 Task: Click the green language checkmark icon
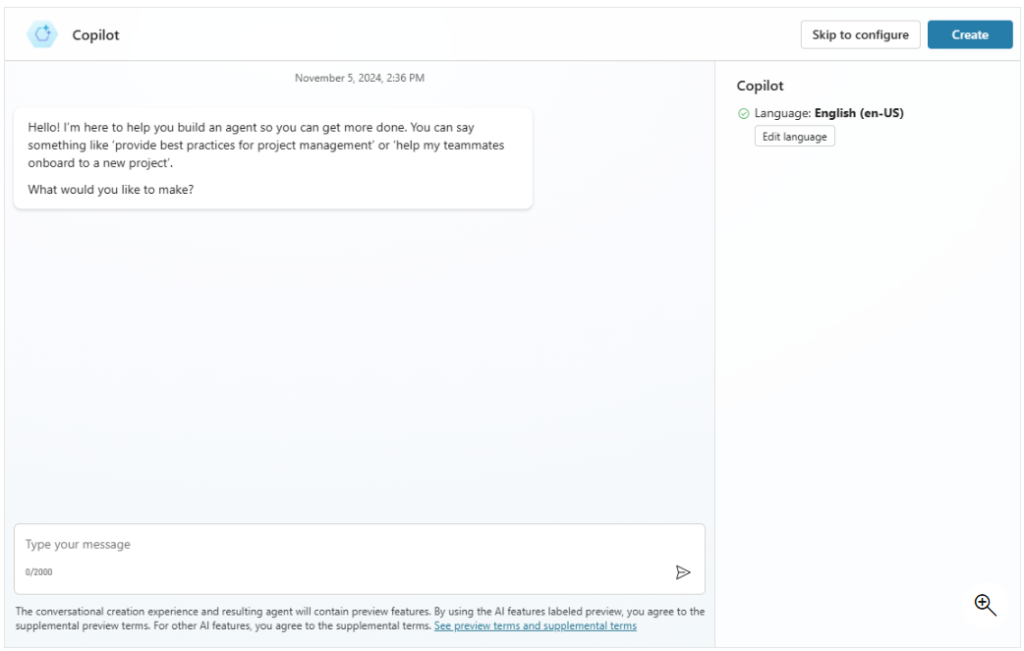coord(743,114)
